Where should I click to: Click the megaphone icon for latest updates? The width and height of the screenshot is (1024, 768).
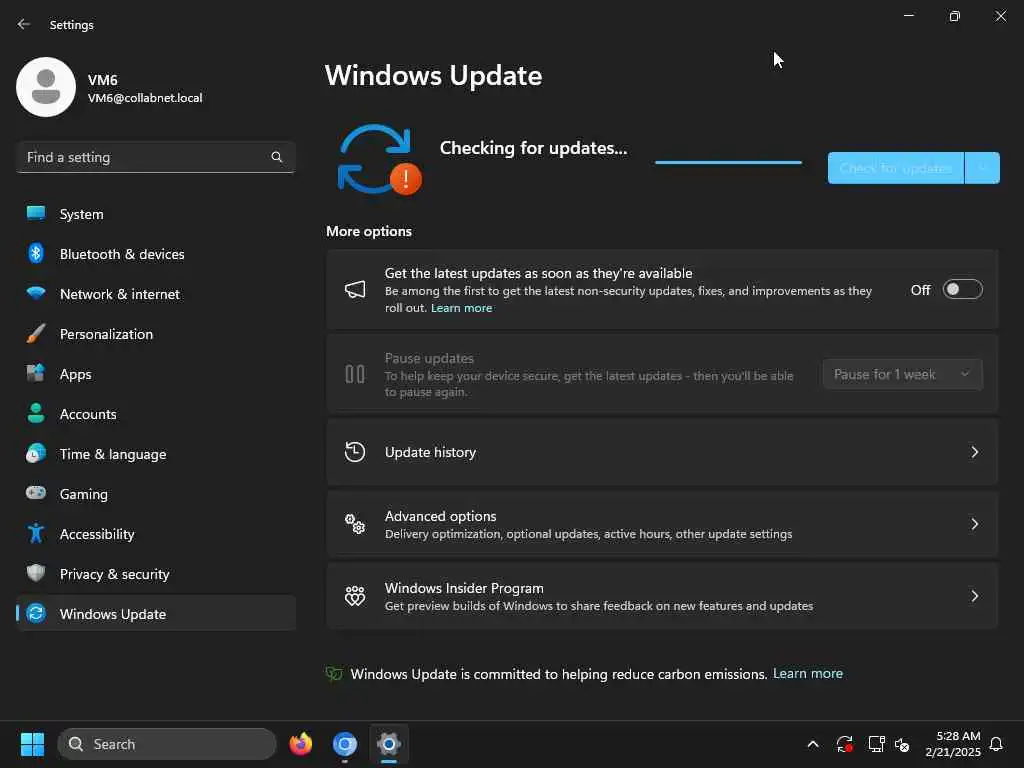point(355,289)
